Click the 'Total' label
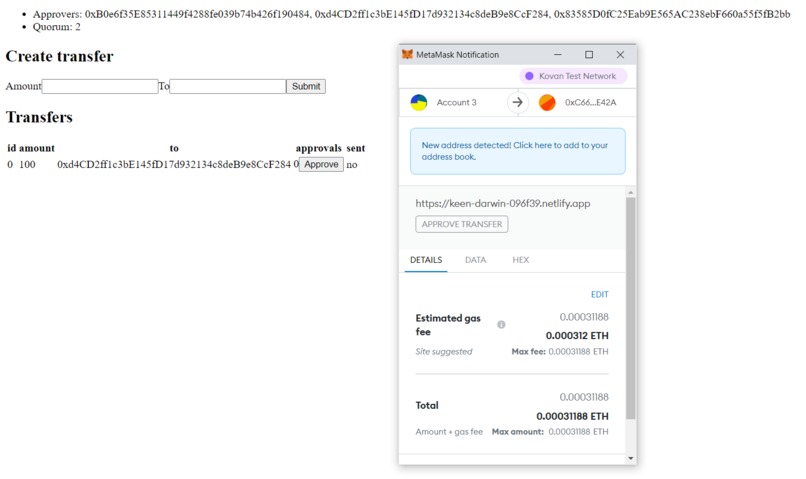 pyautogui.click(x=427, y=406)
